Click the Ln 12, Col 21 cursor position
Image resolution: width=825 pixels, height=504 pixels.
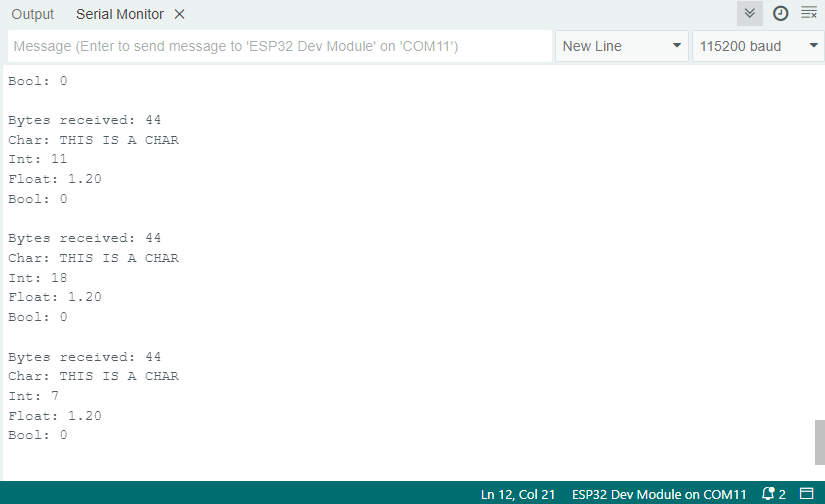click(518, 494)
